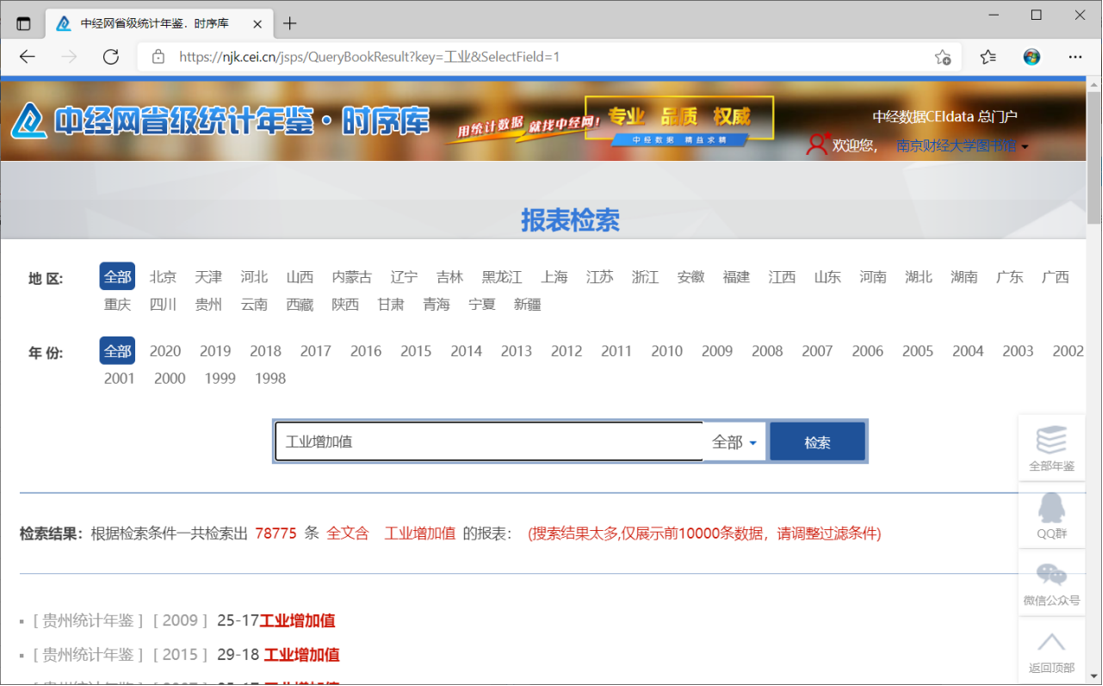
Task: Select 江苏 as the region
Action: pyautogui.click(x=599, y=276)
